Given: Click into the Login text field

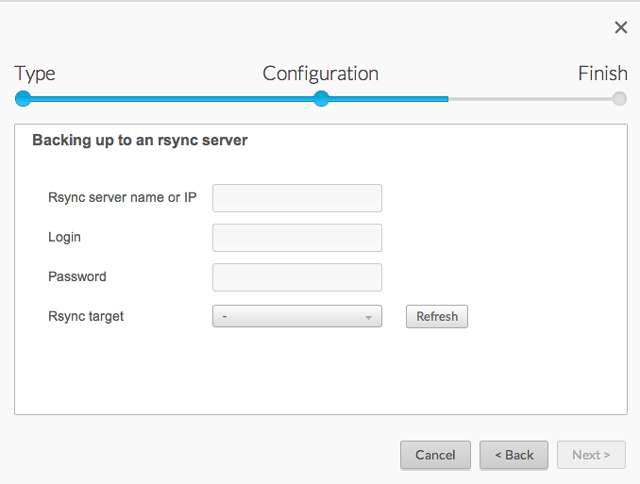Looking at the screenshot, I should tap(297, 238).
